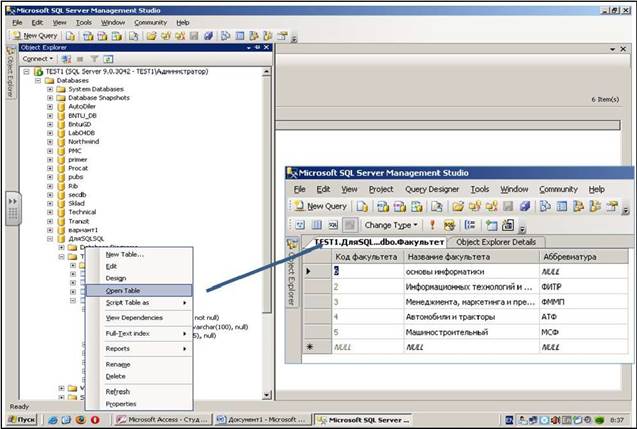This screenshot has height=429, width=637.
Task: Expand the pubs database node
Action: [x=50, y=178]
